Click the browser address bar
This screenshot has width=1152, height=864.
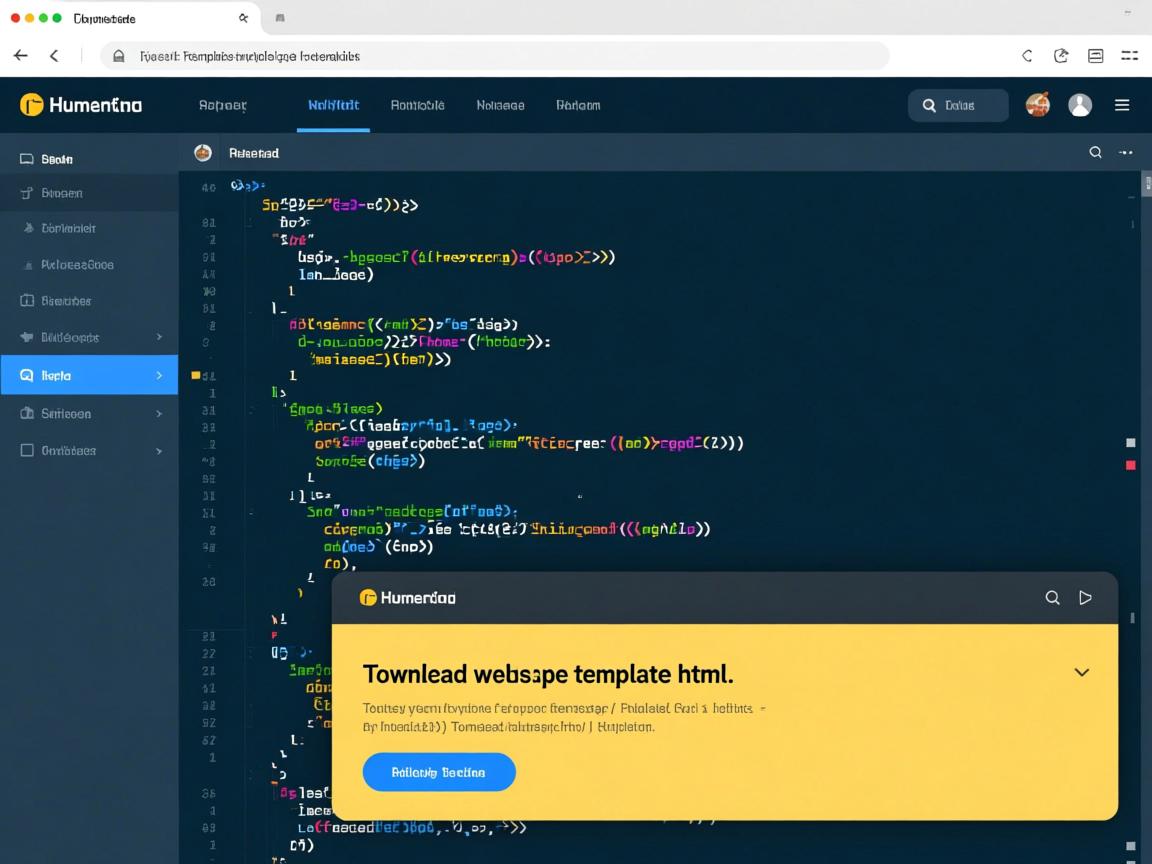pyautogui.click(x=495, y=56)
